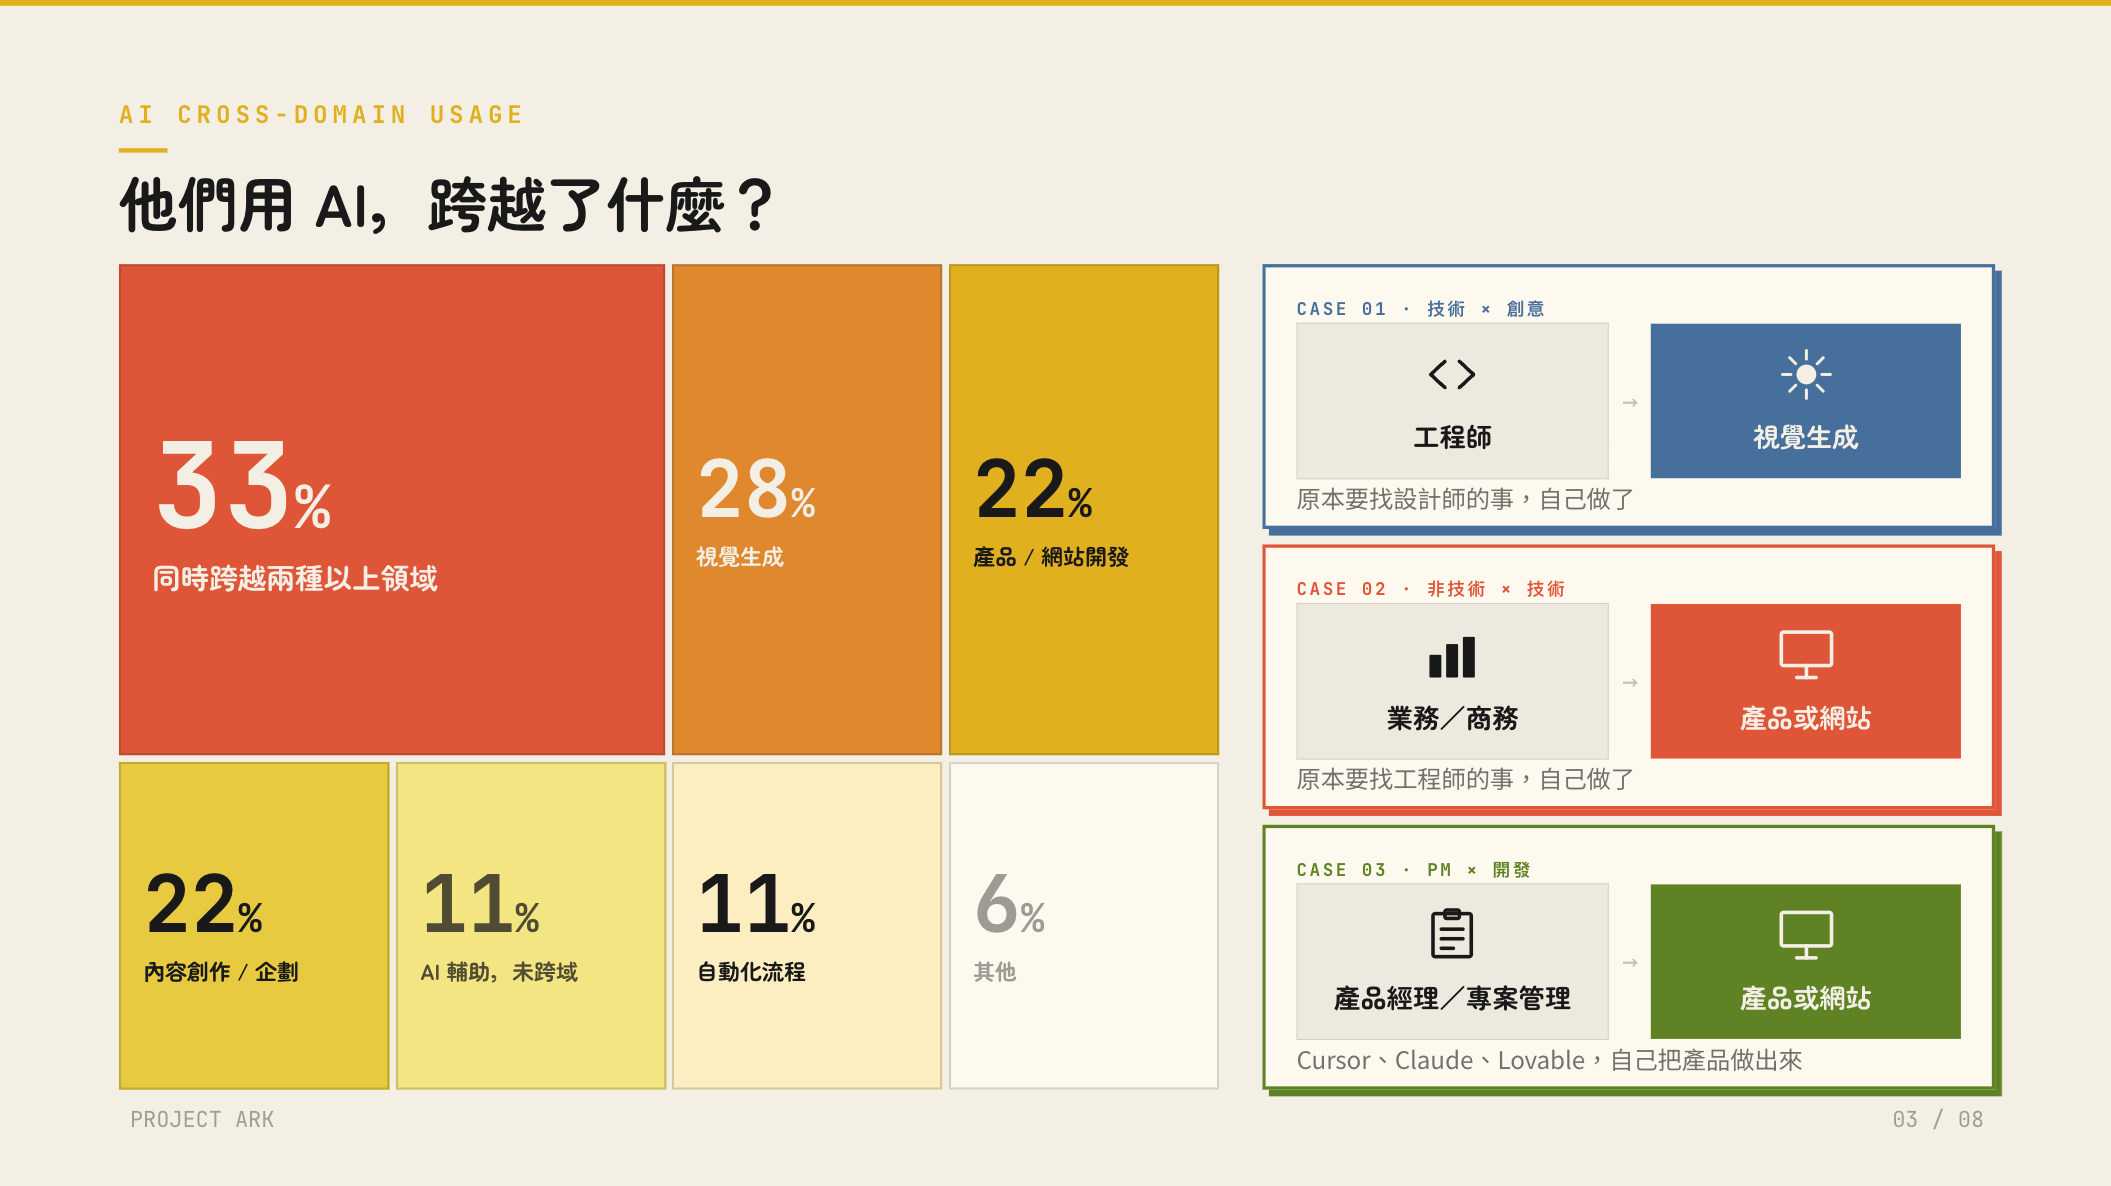Click the caption 原本要找設計師的事，自己做了
The image size is (2111, 1186).
click(x=1465, y=499)
